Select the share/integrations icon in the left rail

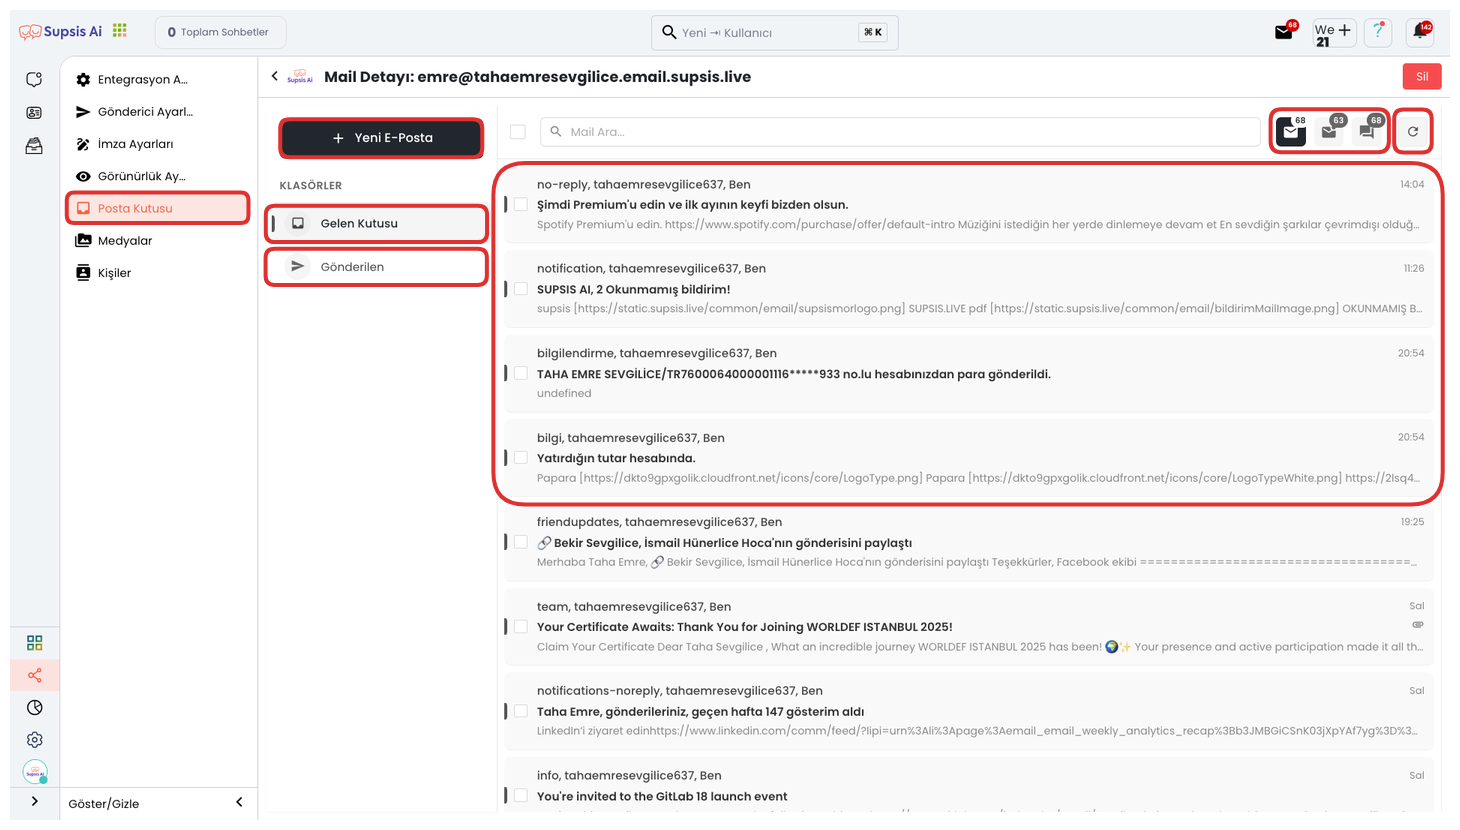[x=35, y=675]
